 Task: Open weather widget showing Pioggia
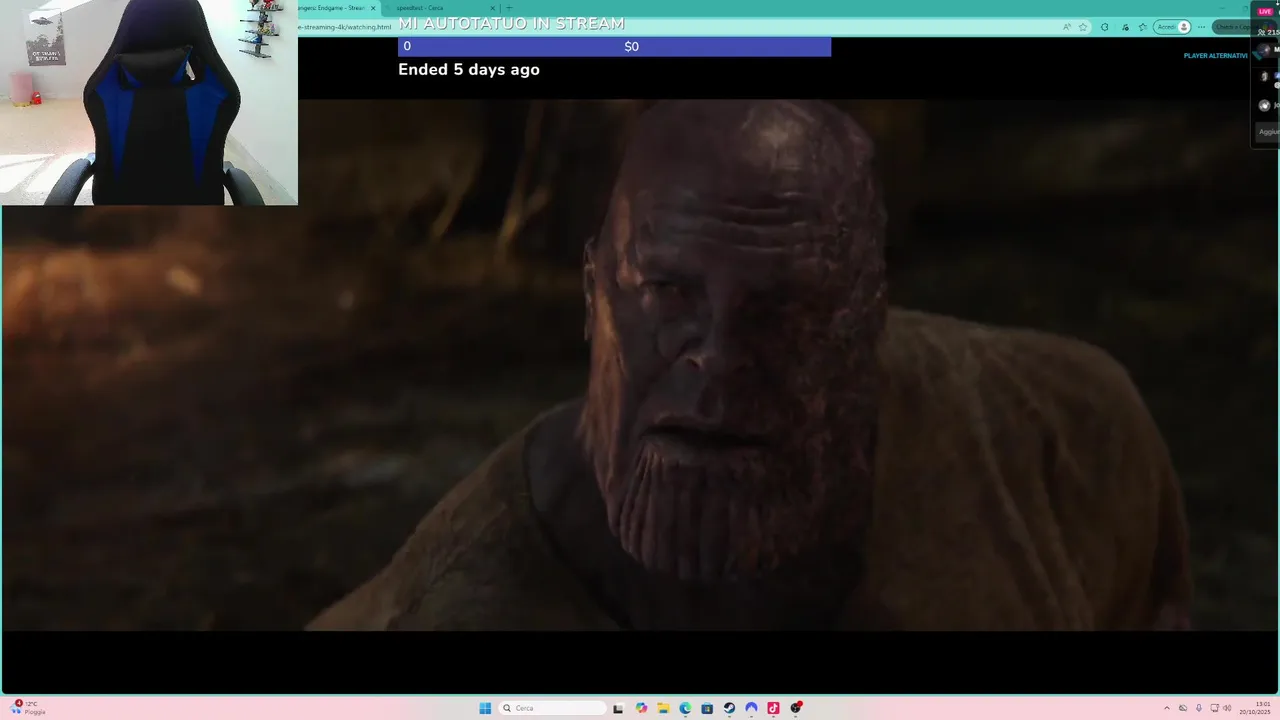pos(28,708)
